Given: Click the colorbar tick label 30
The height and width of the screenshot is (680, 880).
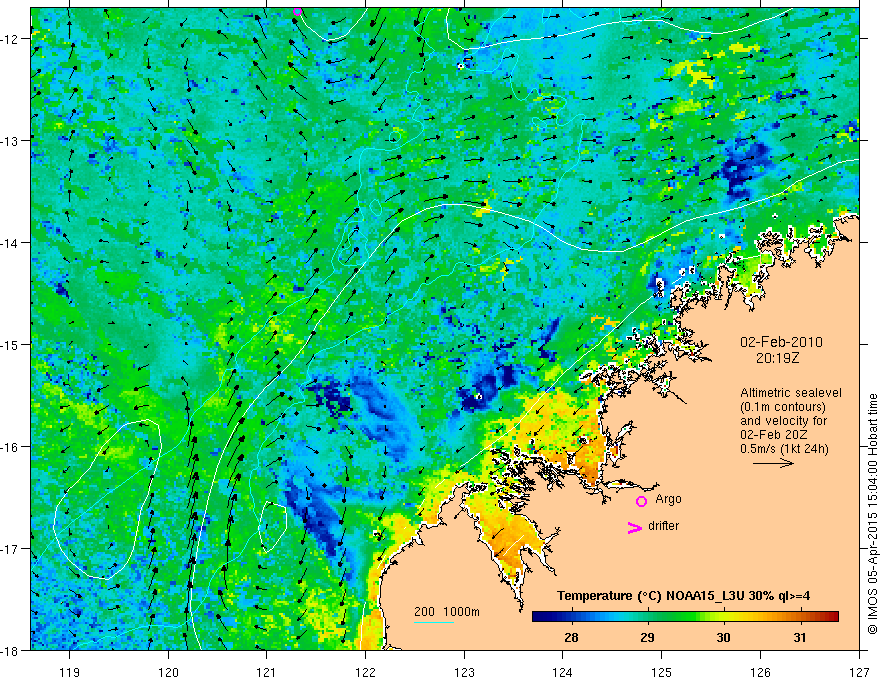Looking at the screenshot, I should point(723,638).
